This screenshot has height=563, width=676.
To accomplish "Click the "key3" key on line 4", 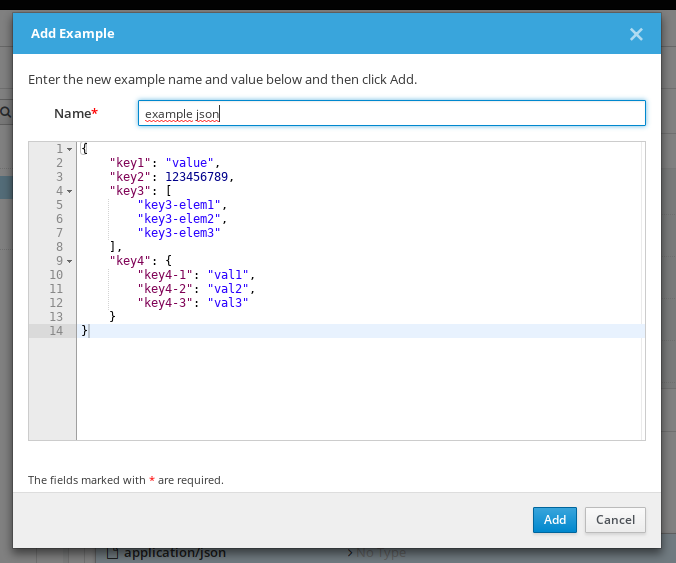I will pos(130,191).
